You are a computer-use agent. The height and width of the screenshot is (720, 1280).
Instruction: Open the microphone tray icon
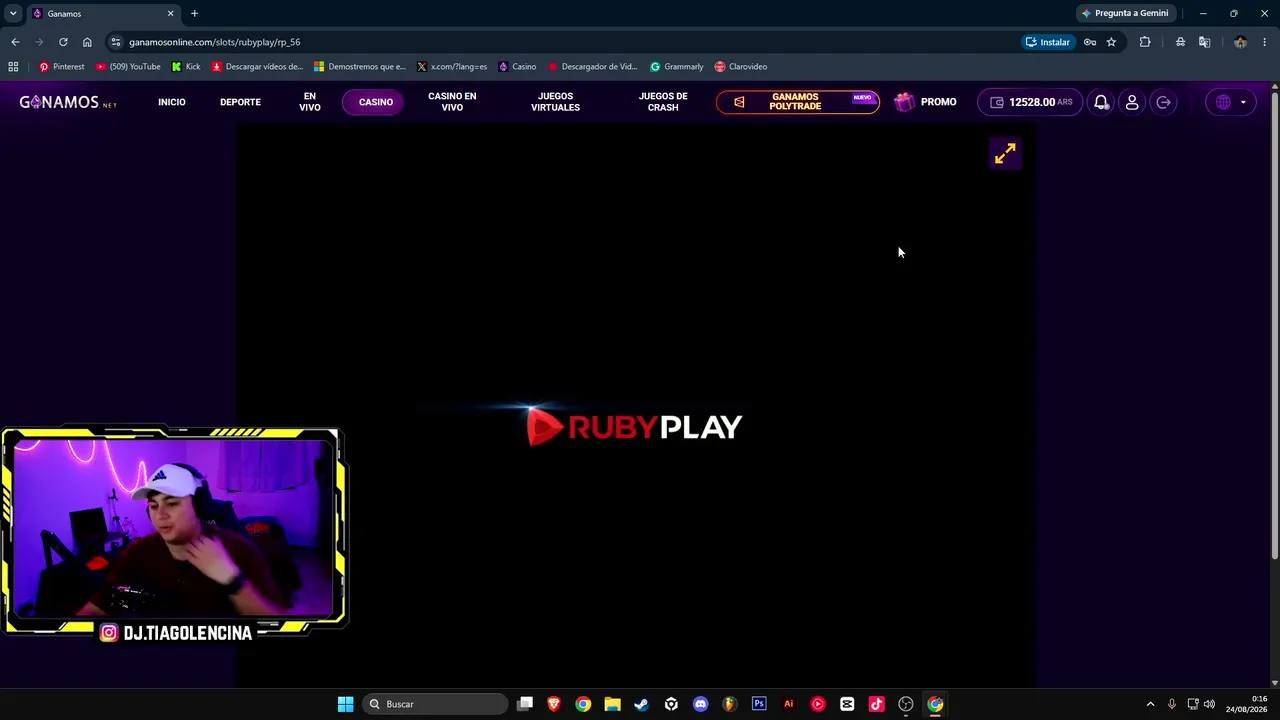tap(1171, 704)
